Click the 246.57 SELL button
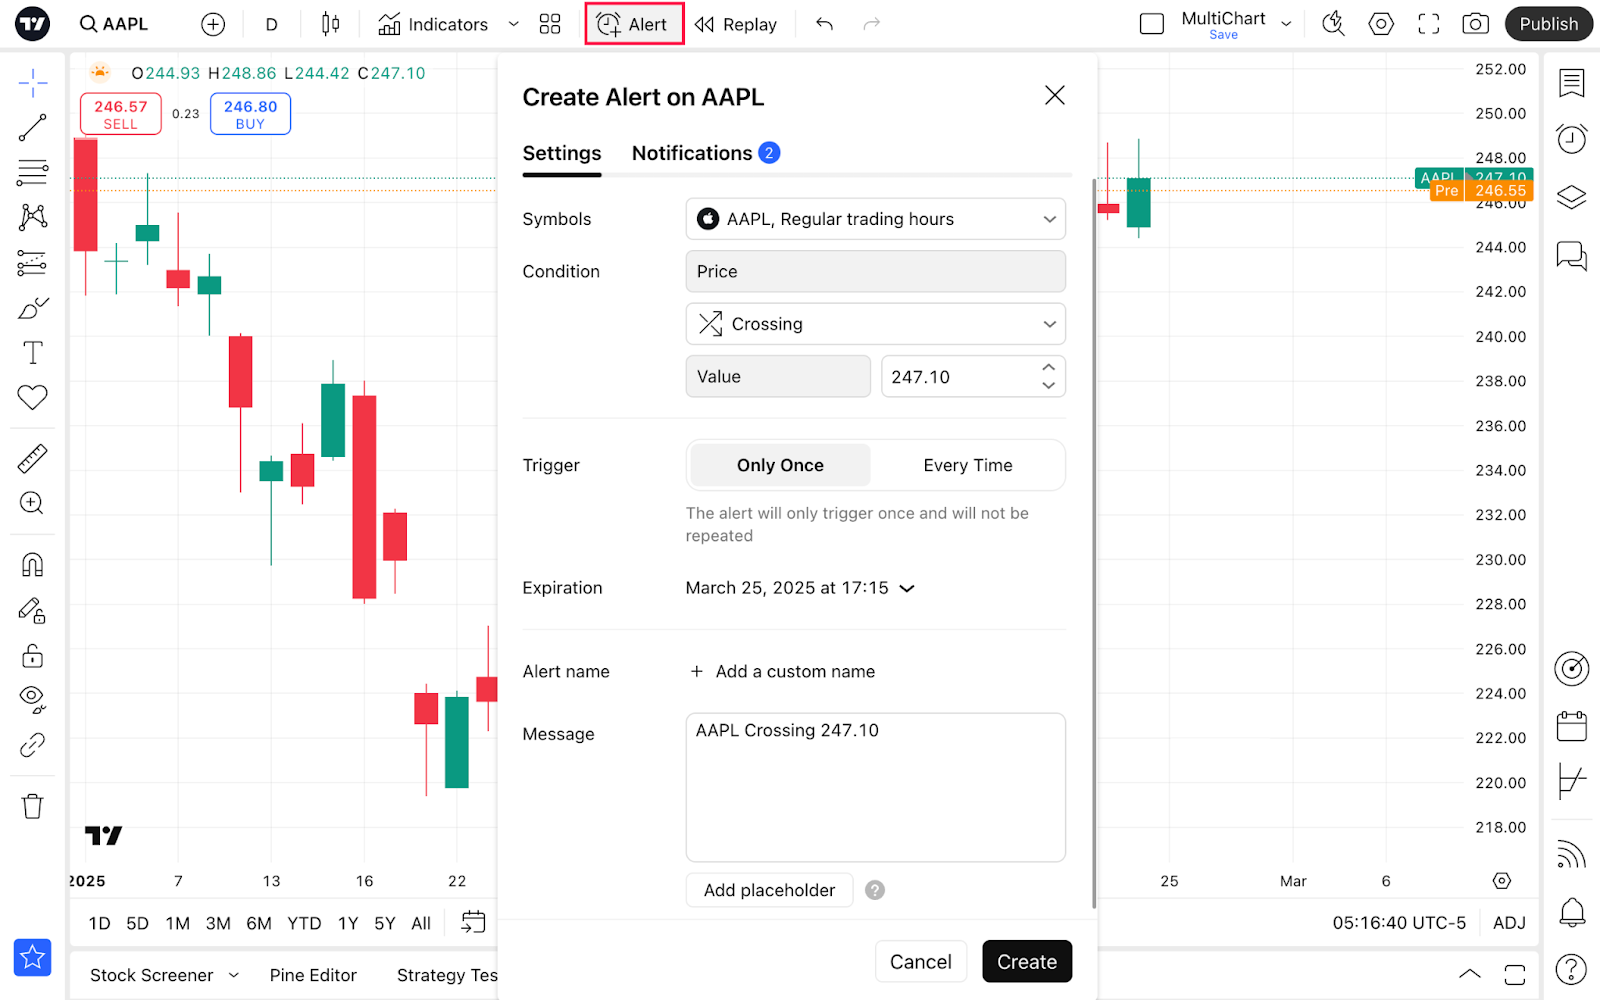Image resolution: width=1600 pixels, height=1000 pixels. pos(121,114)
